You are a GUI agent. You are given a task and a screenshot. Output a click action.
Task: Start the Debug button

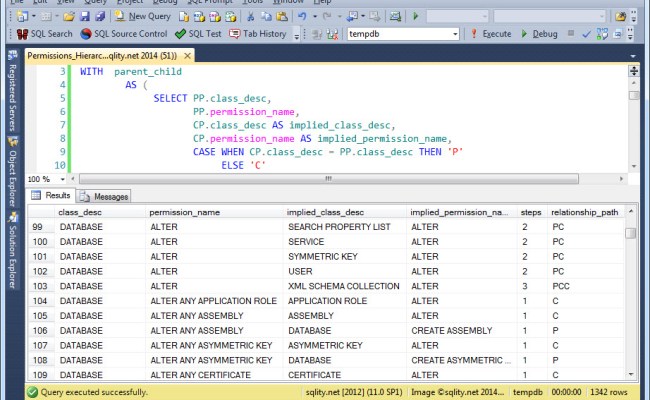pyautogui.click(x=539, y=34)
